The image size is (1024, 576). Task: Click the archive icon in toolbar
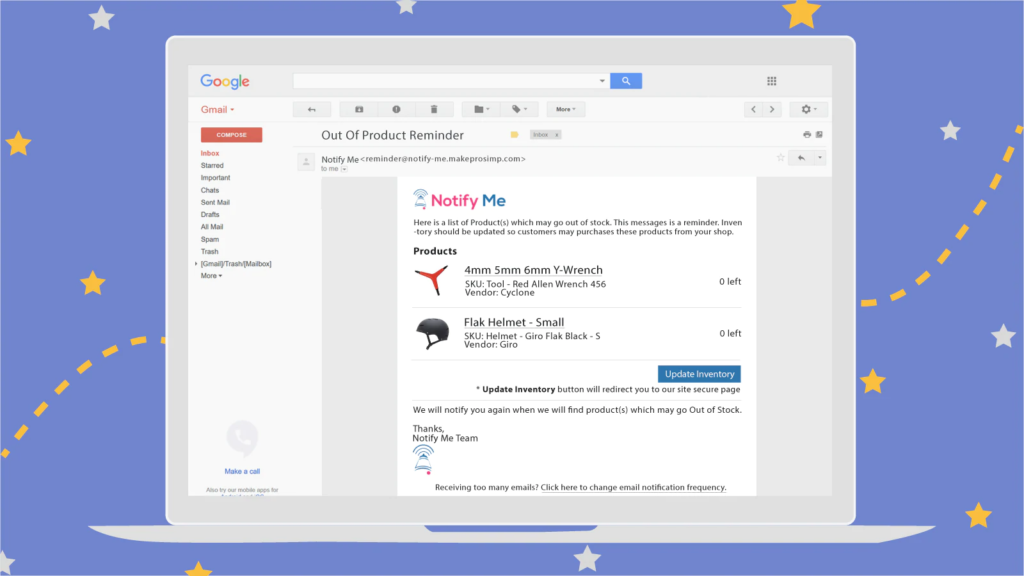click(x=359, y=110)
